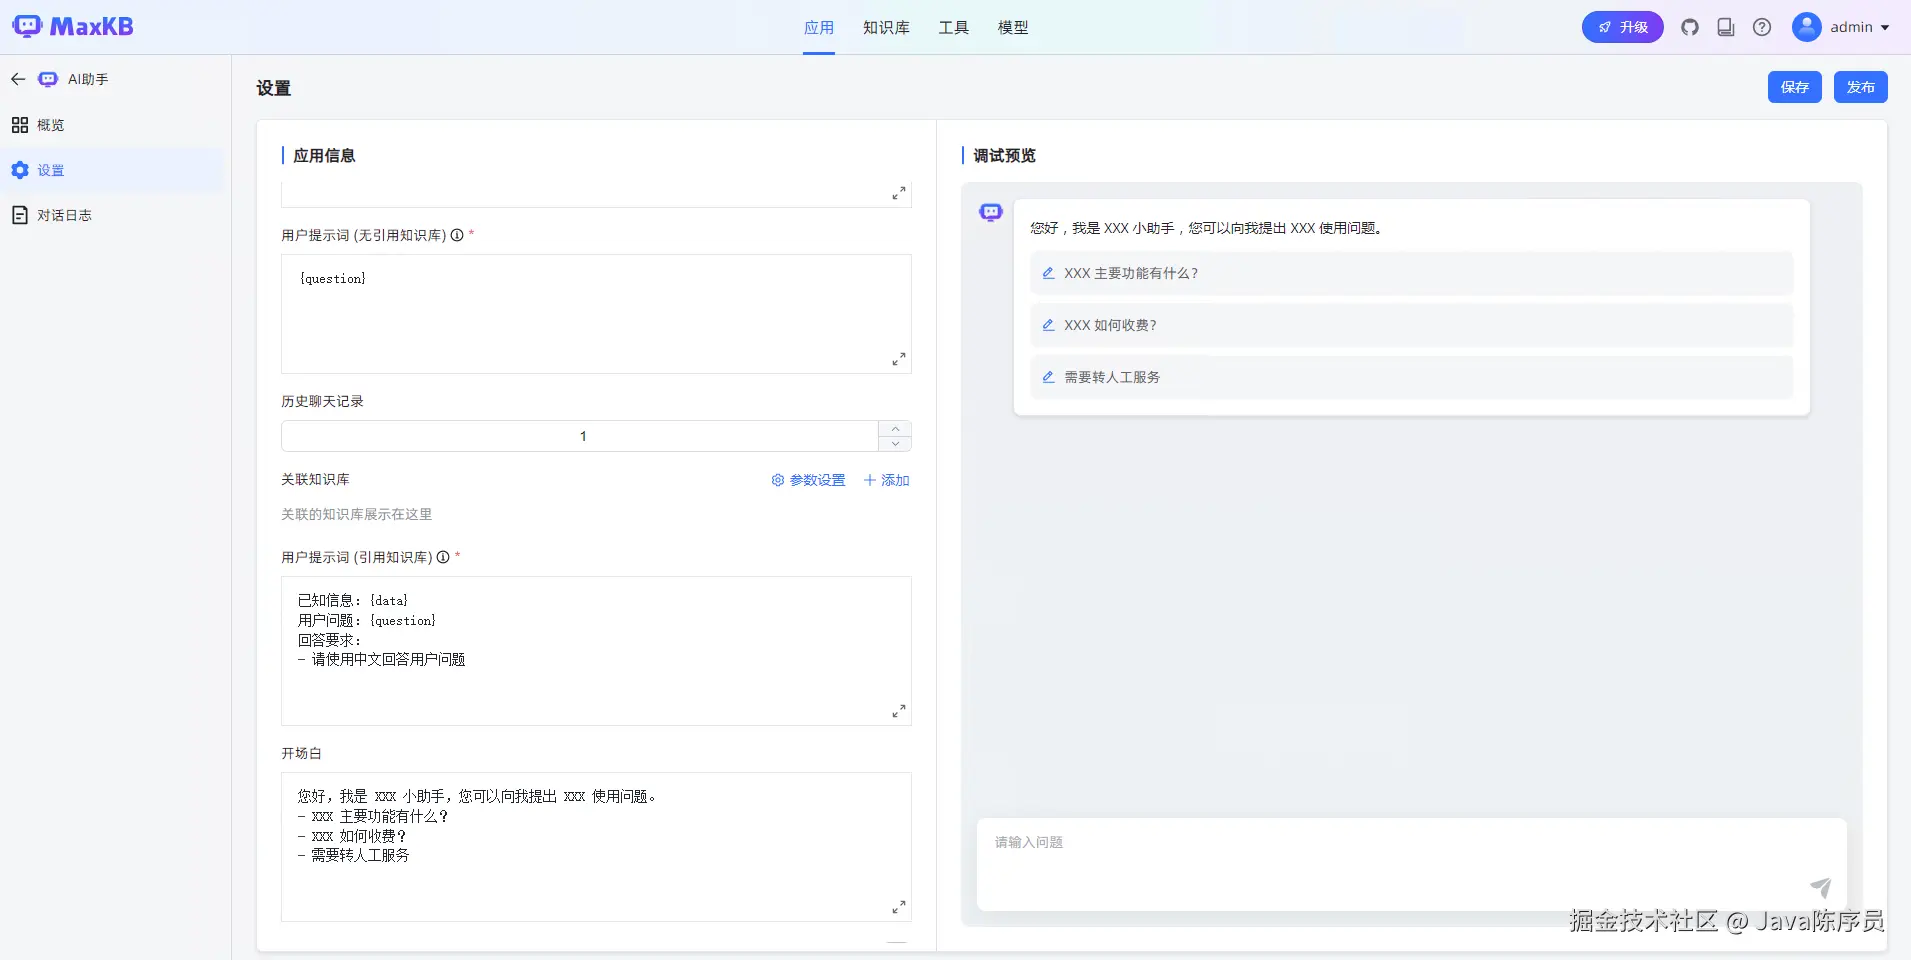This screenshot has width=1911, height=960.
Task: Click the 升级 upgrade button
Action: (x=1622, y=27)
